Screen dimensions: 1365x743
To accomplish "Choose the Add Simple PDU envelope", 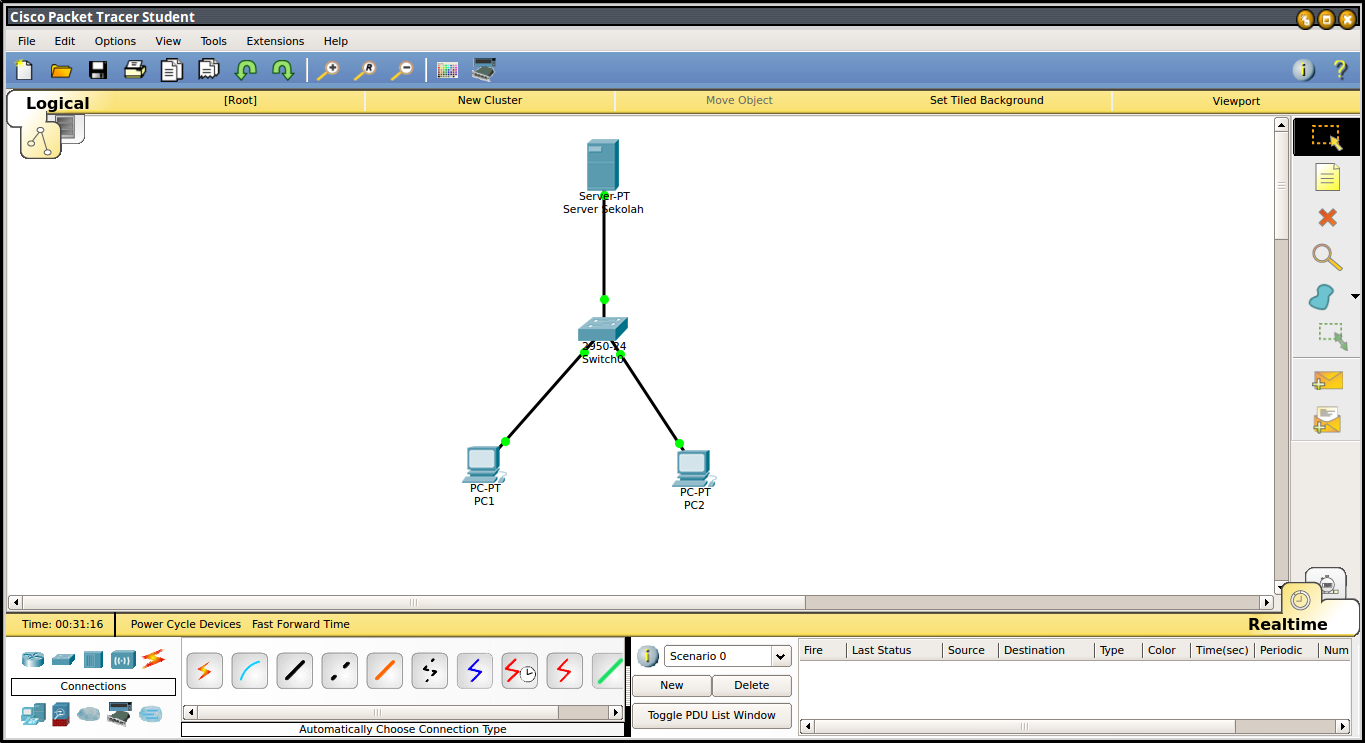I will 1327,381.
